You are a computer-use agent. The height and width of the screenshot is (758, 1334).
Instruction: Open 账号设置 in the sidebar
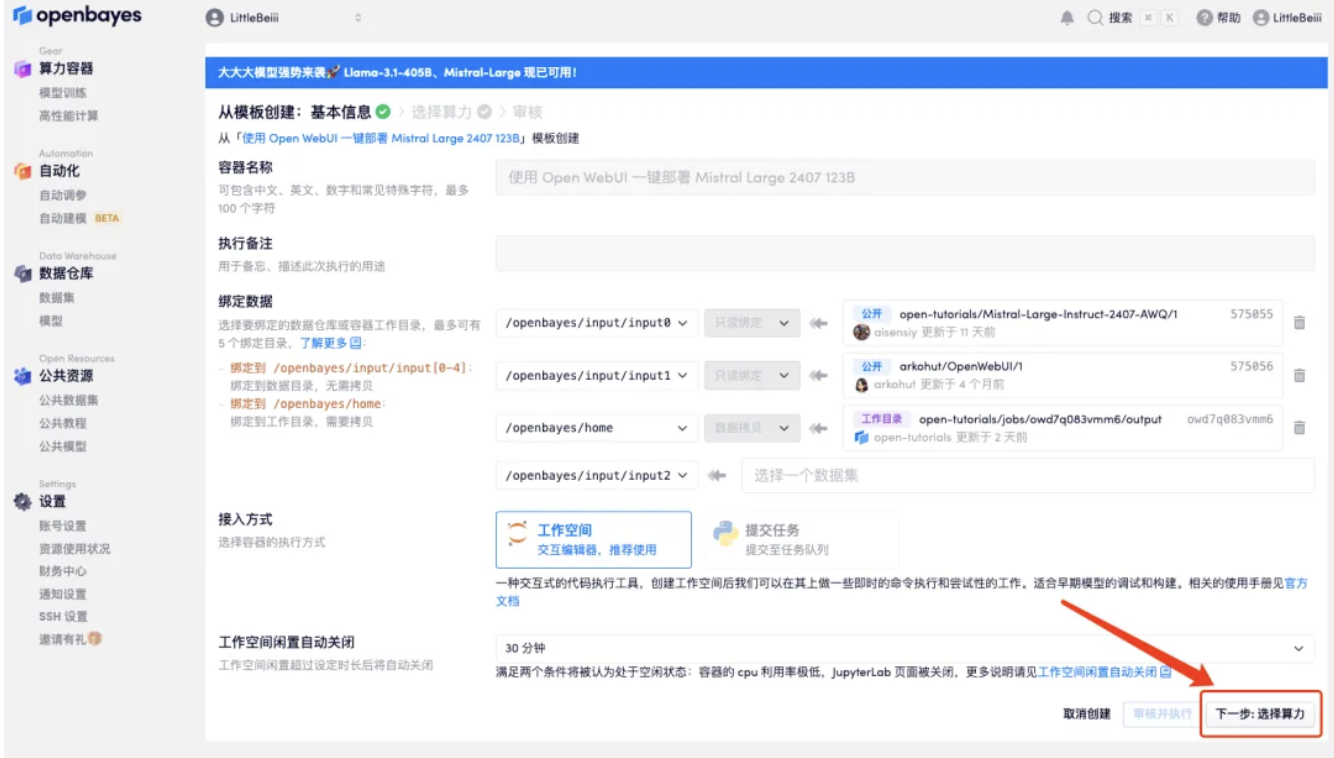[63, 526]
